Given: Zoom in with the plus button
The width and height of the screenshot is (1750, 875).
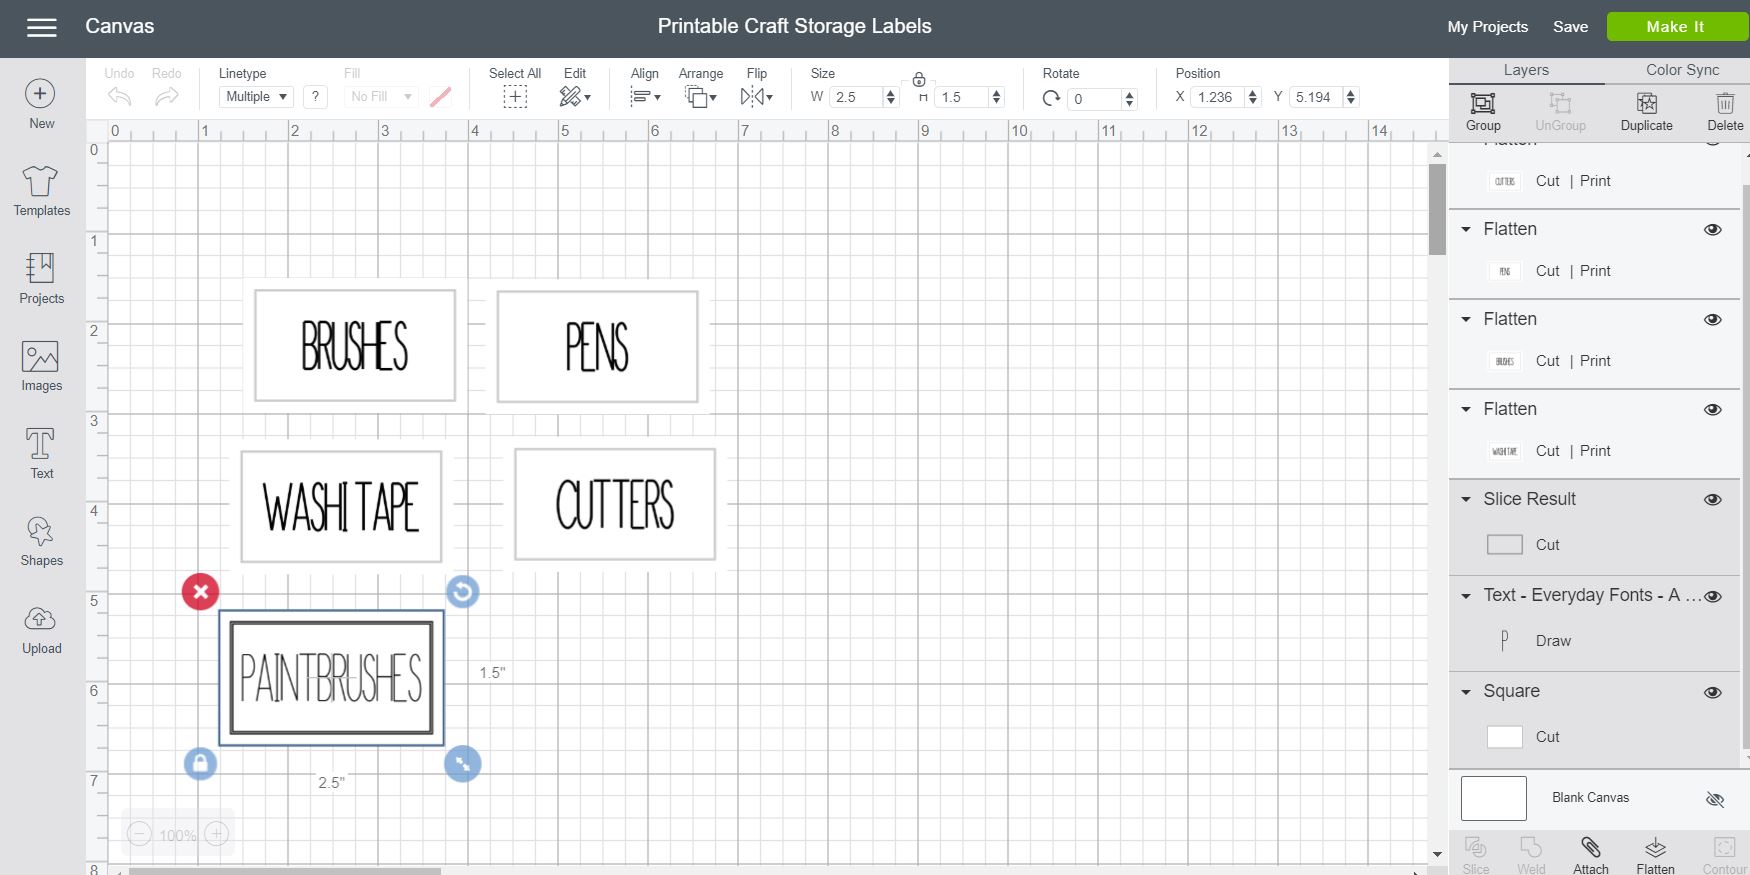Looking at the screenshot, I should [x=217, y=834].
